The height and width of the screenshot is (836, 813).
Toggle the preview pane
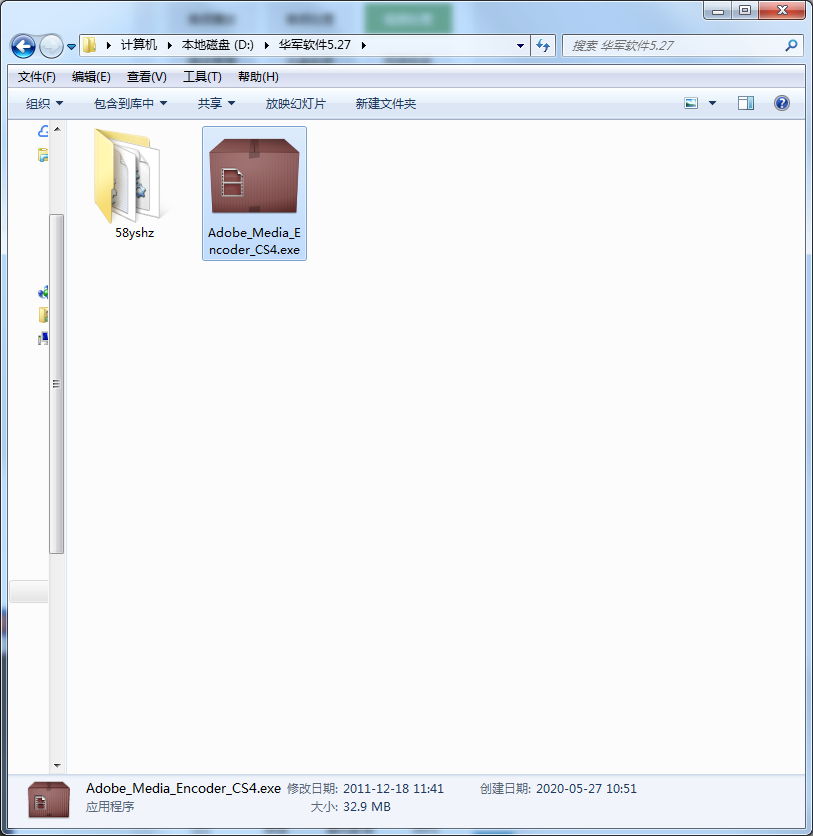(746, 103)
